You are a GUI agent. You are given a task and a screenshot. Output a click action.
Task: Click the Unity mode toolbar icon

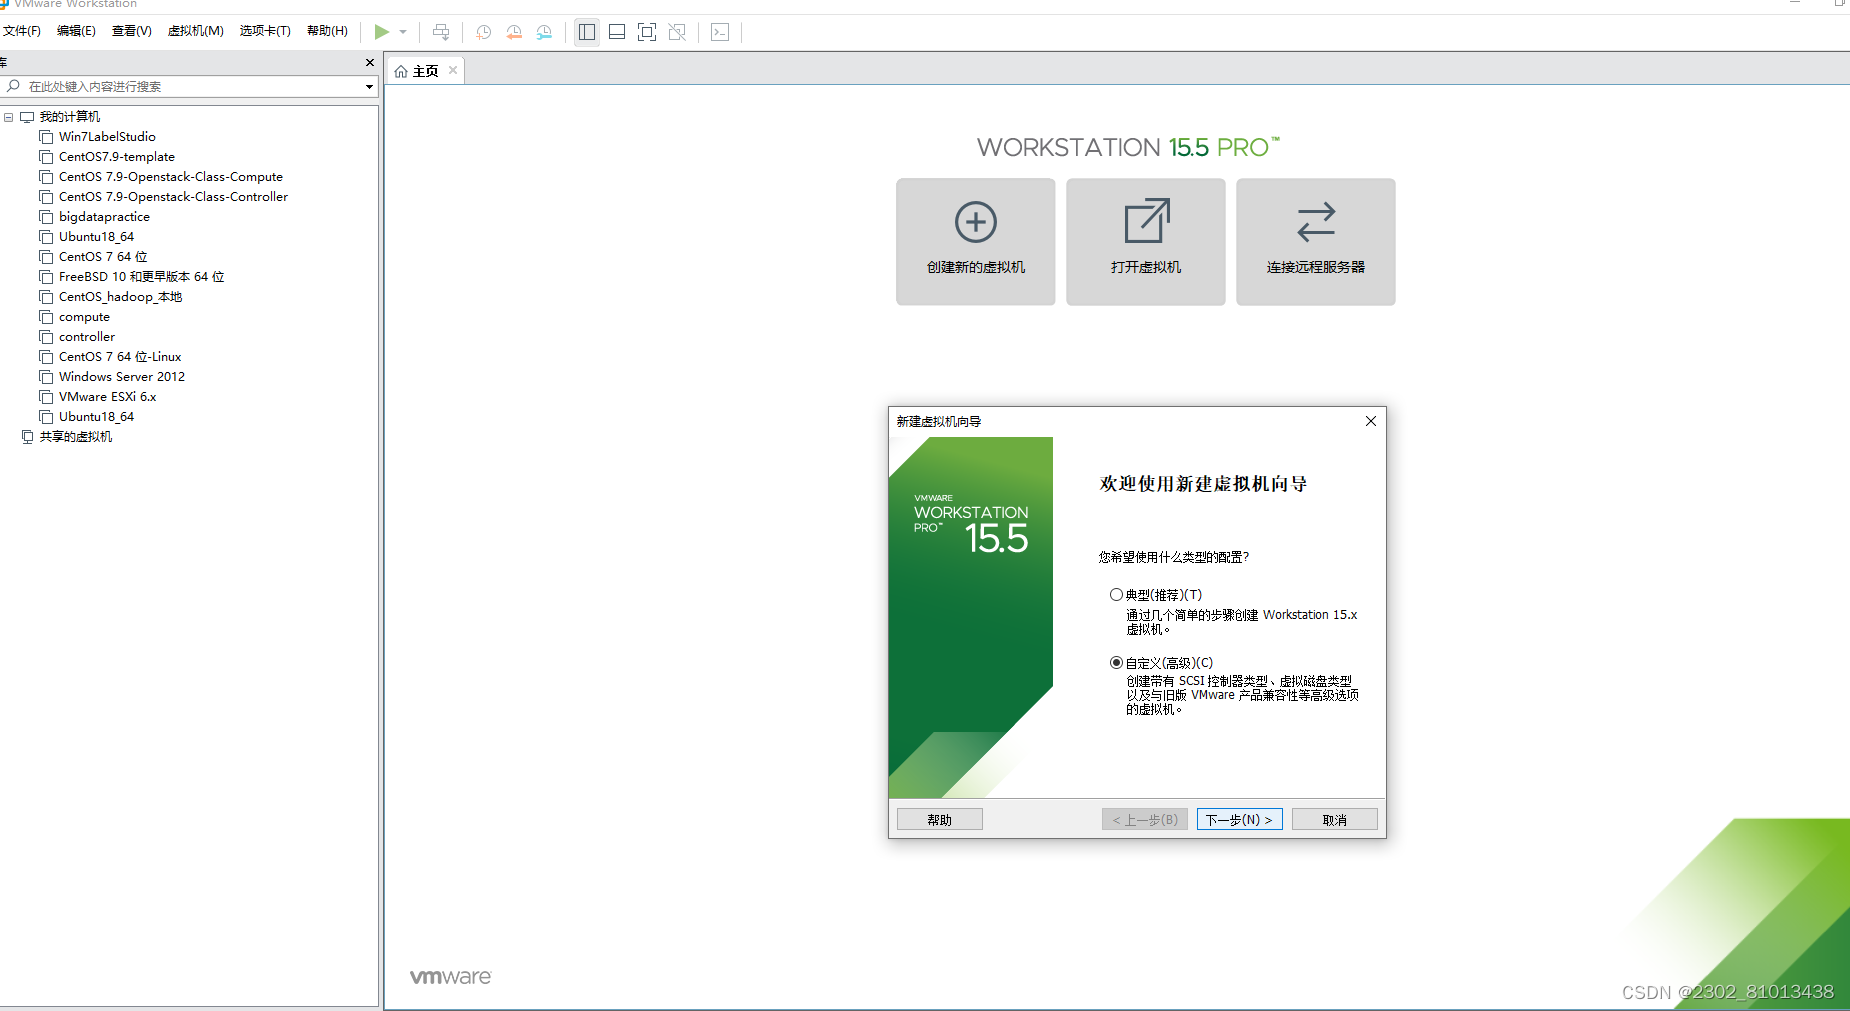click(x=677, y=32)
